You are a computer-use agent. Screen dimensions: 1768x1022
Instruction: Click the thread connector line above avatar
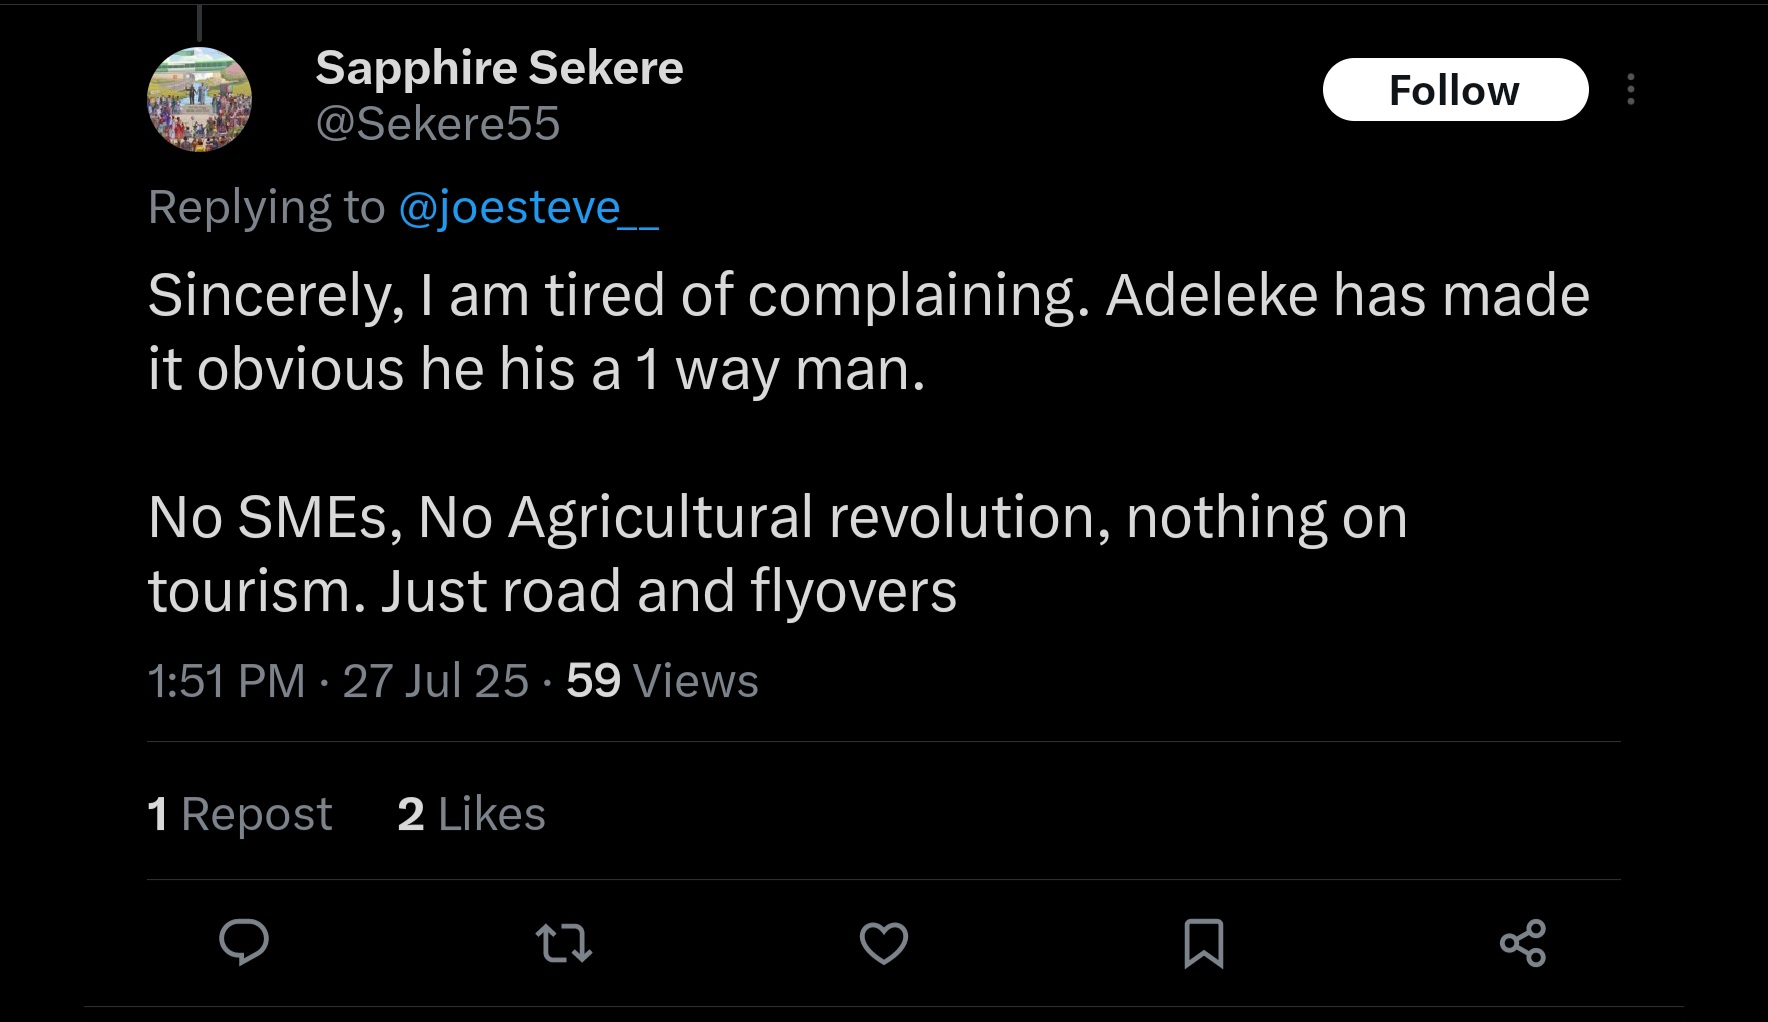tap(200, 22)
